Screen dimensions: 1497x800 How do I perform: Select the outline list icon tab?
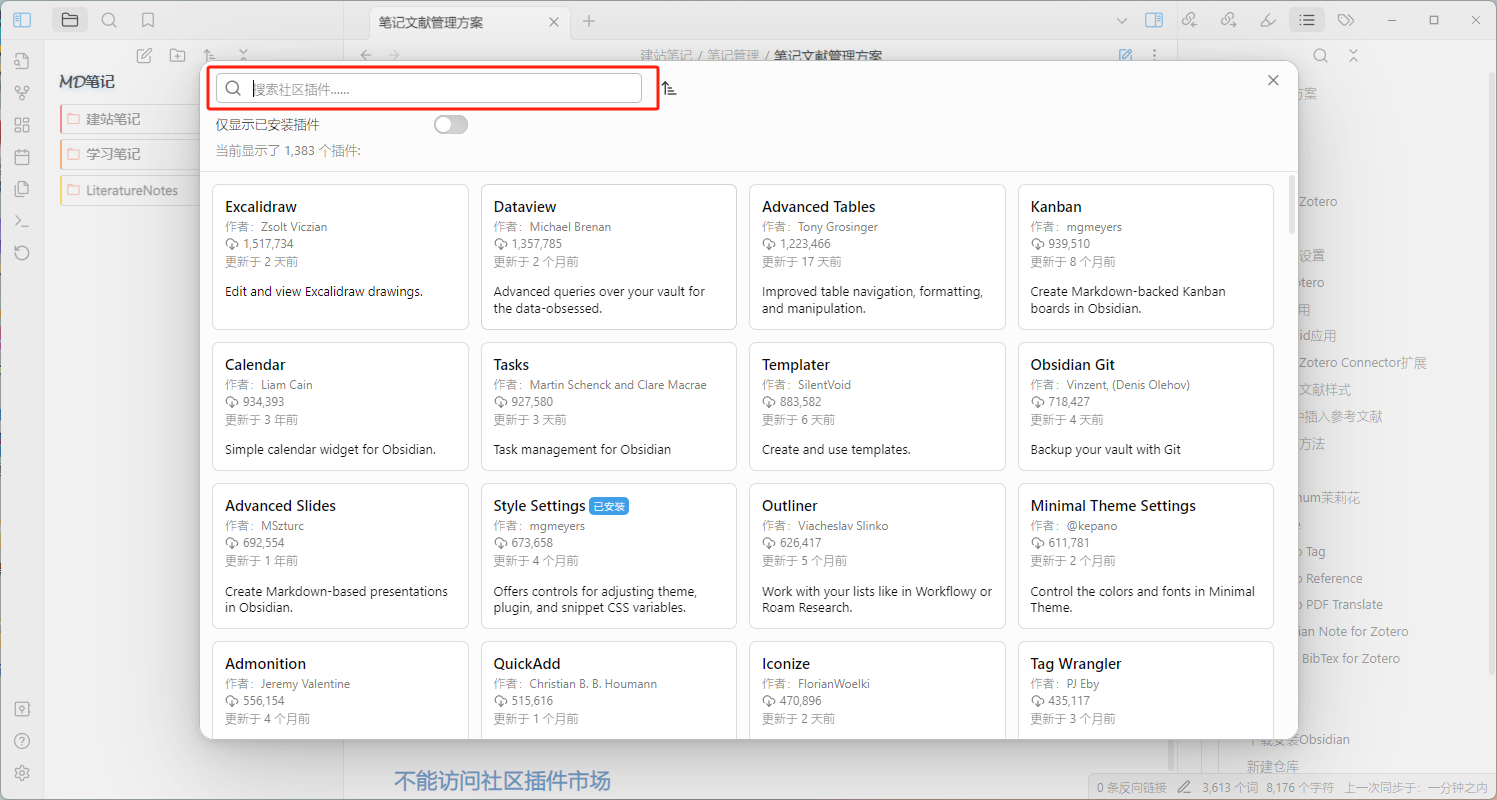pos(1307,19)
